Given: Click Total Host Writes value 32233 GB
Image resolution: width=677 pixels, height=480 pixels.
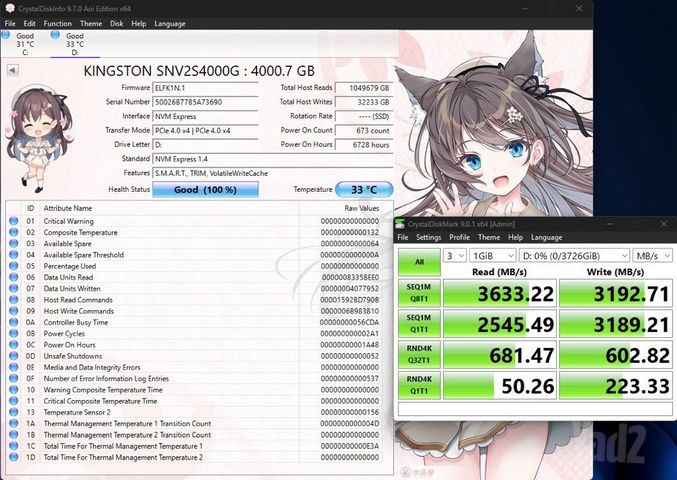Looking at the screenshot, I should [364, 102].
